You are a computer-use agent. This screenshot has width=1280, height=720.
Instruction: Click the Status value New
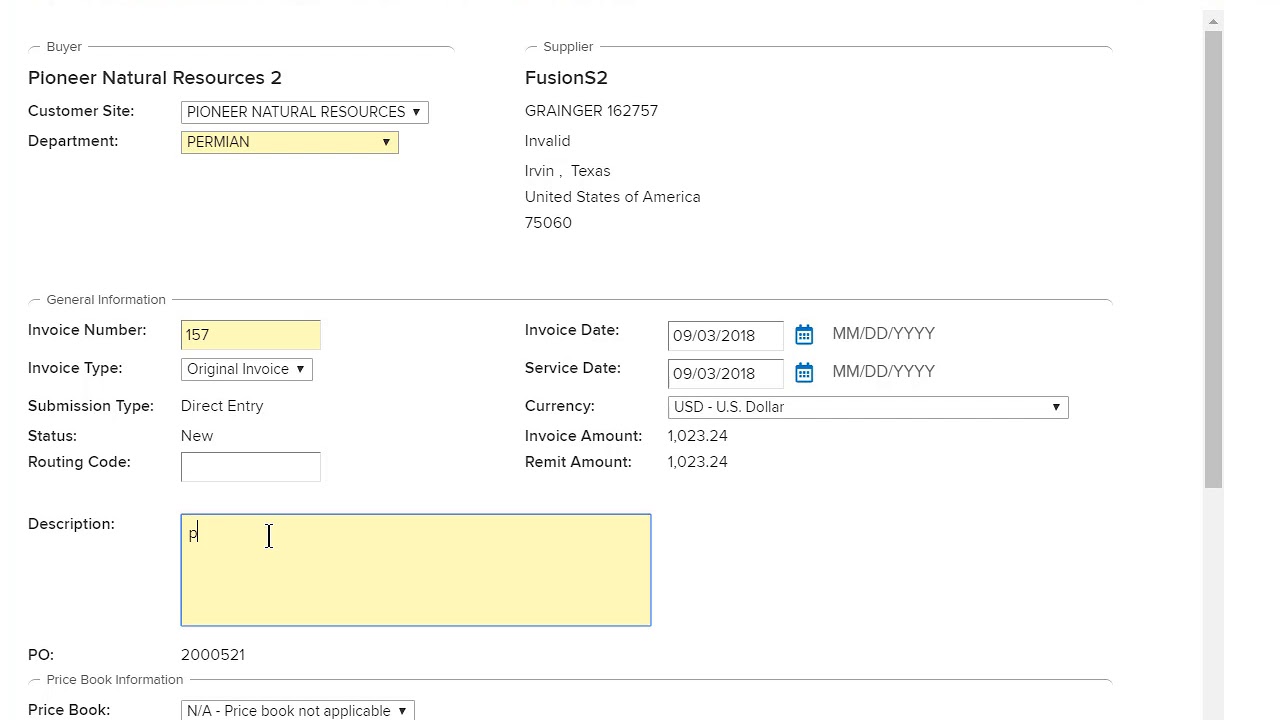[197, 436]
